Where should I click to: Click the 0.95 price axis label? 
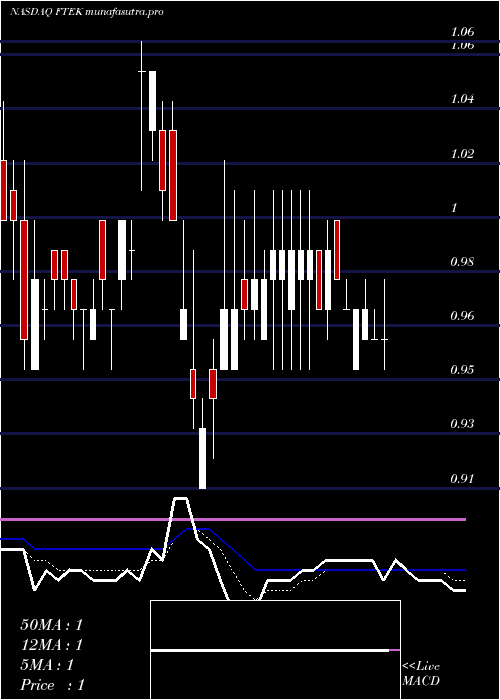coord(462,370)
